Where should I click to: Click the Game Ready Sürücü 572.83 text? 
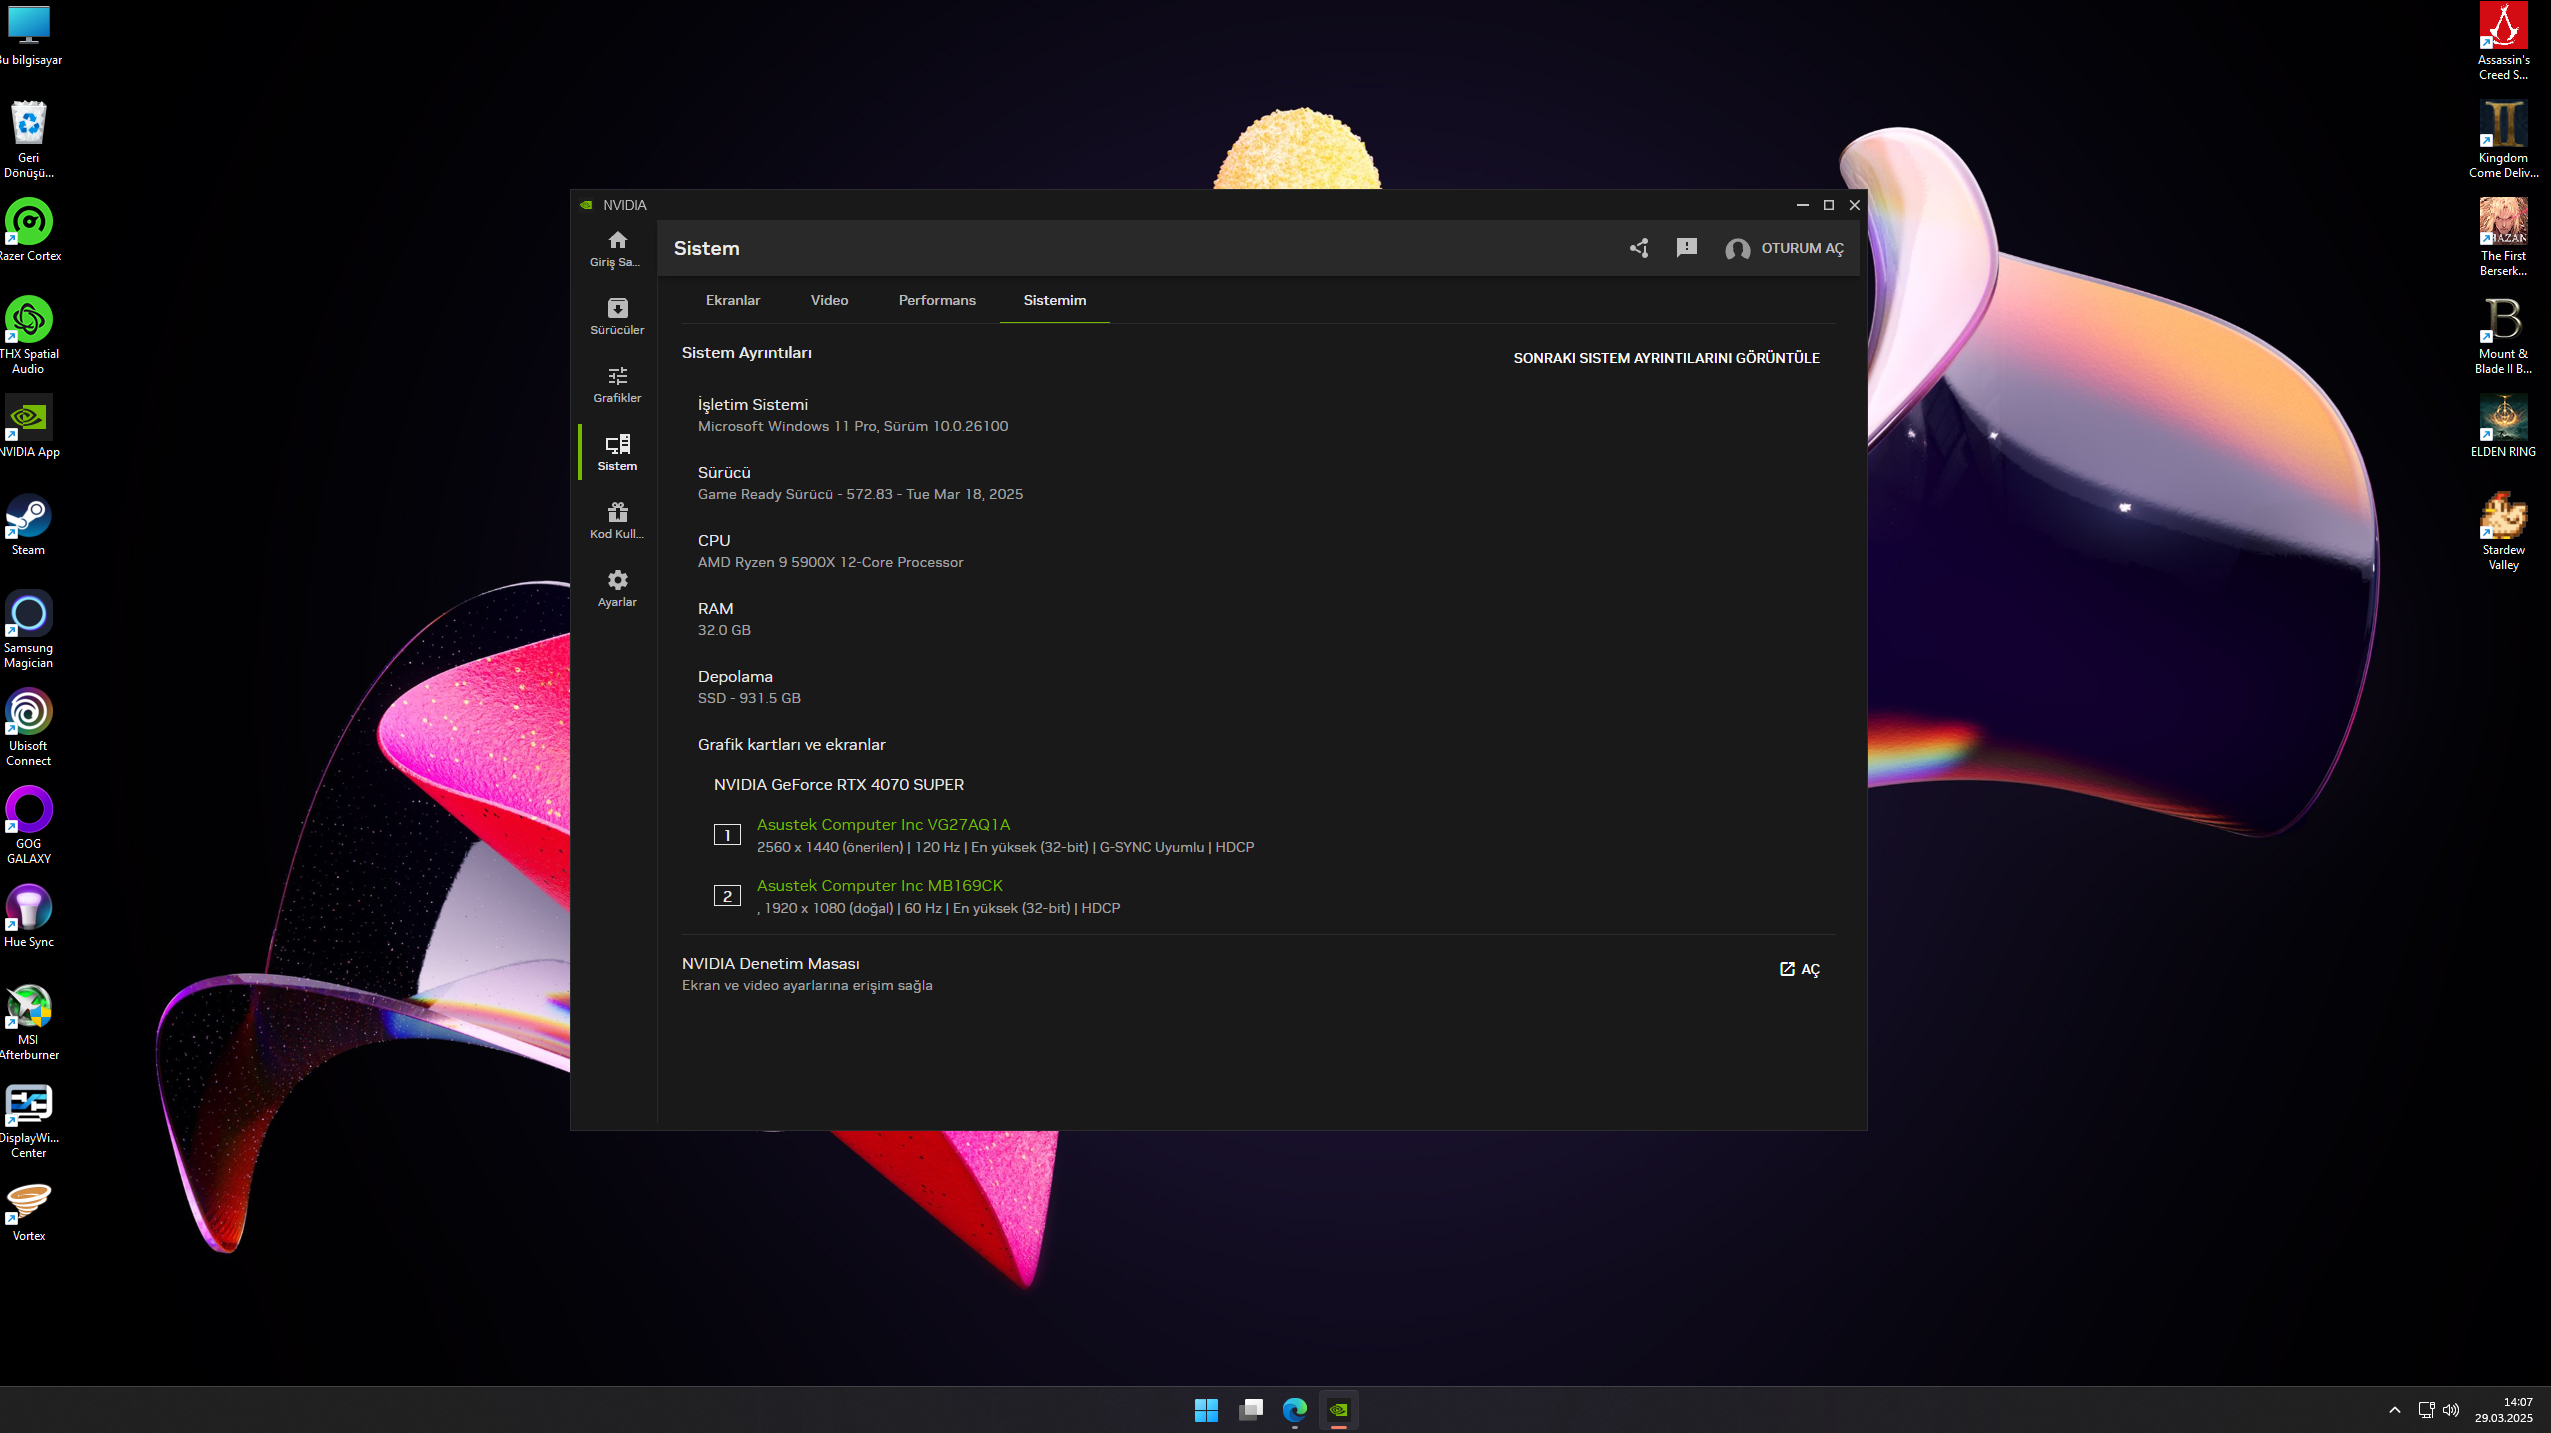point(860,494)
